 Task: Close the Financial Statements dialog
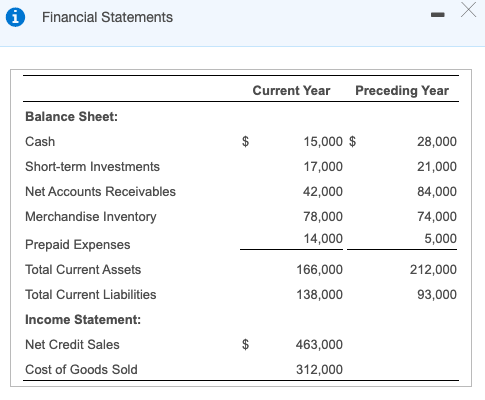tap(468, 9)
